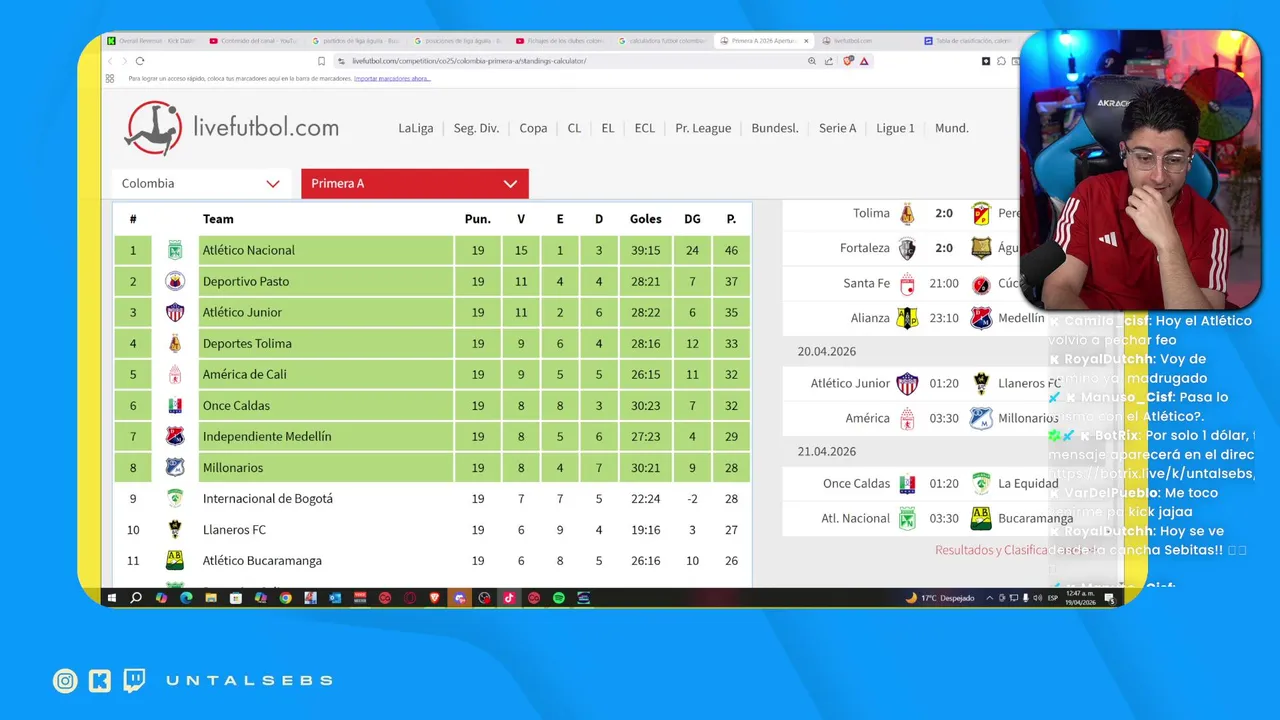Screen dimensions: 1280x720
Task: Open the Windows Start menu
Action: (x=111, y=598)
